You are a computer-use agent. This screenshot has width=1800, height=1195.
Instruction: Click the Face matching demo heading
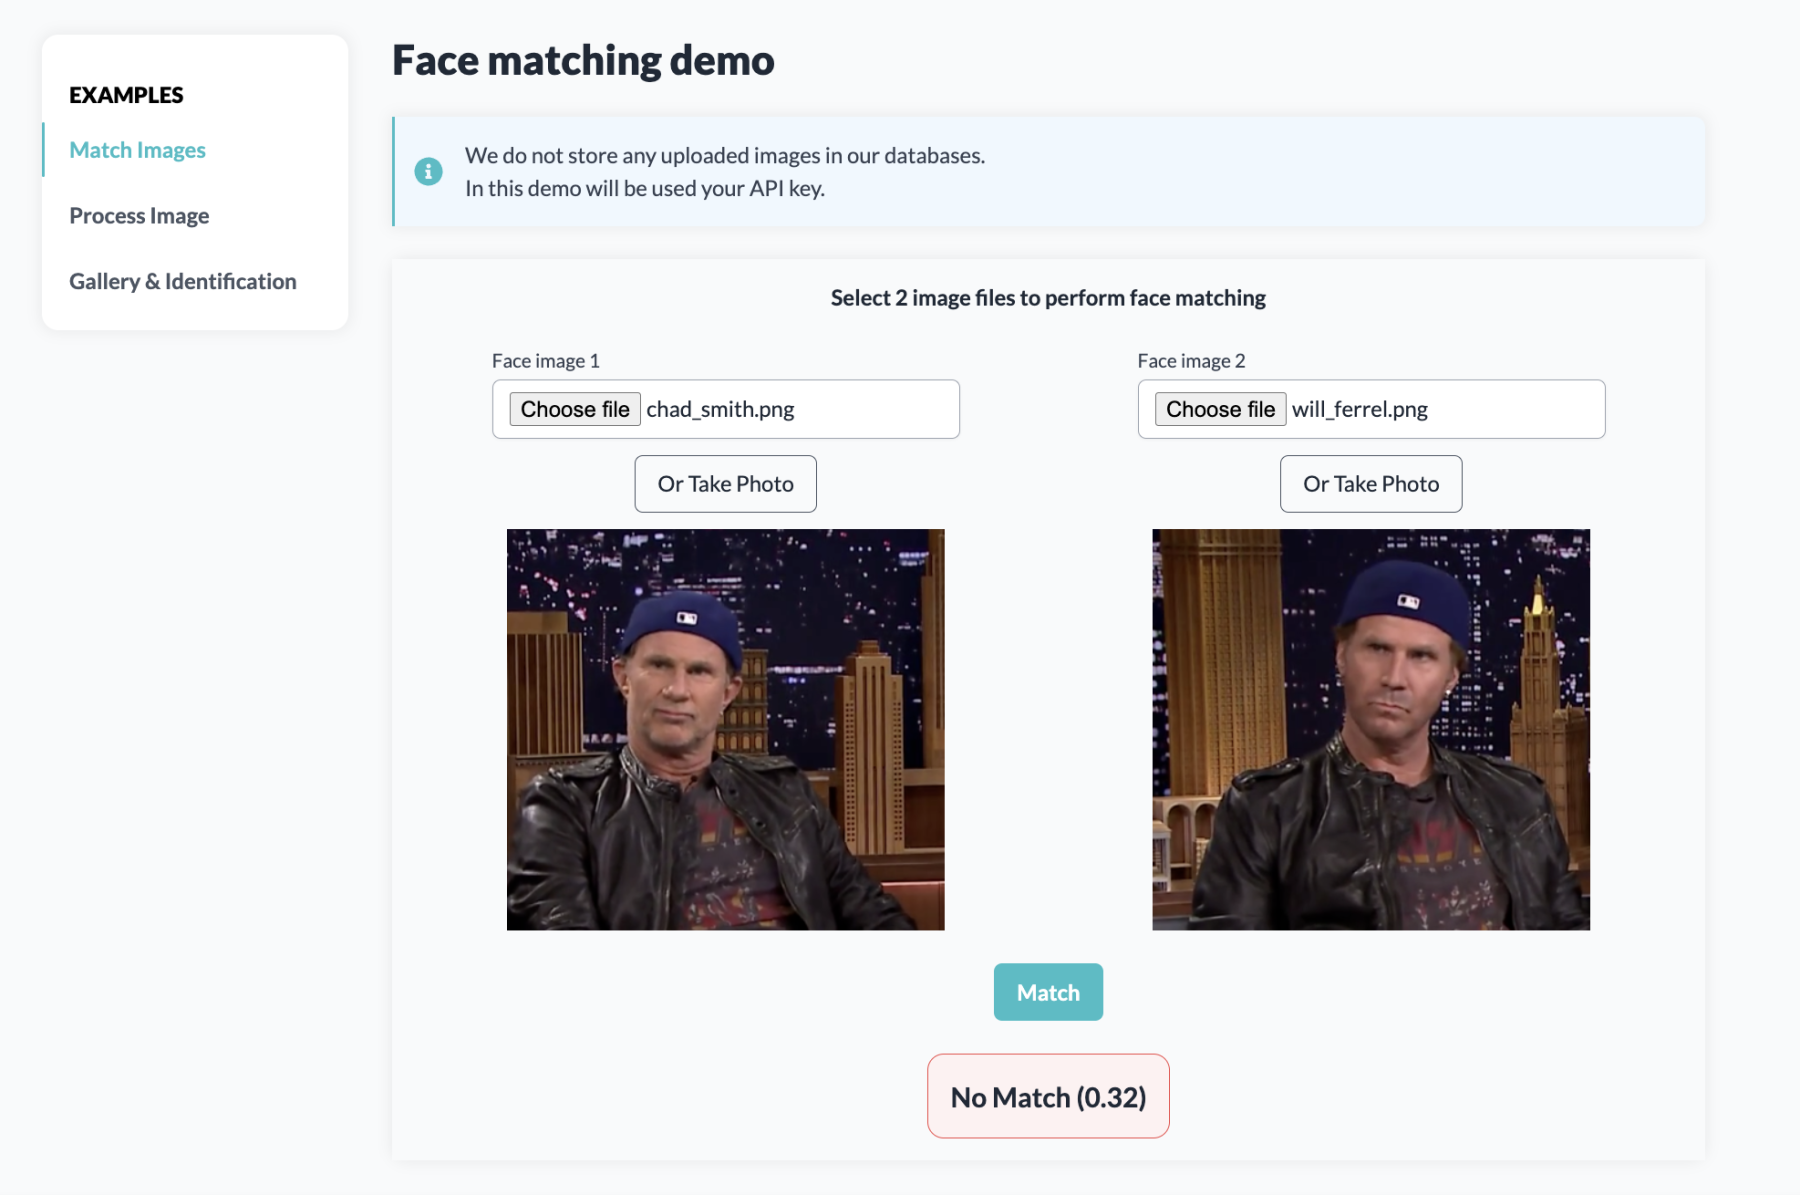point(583,60)
